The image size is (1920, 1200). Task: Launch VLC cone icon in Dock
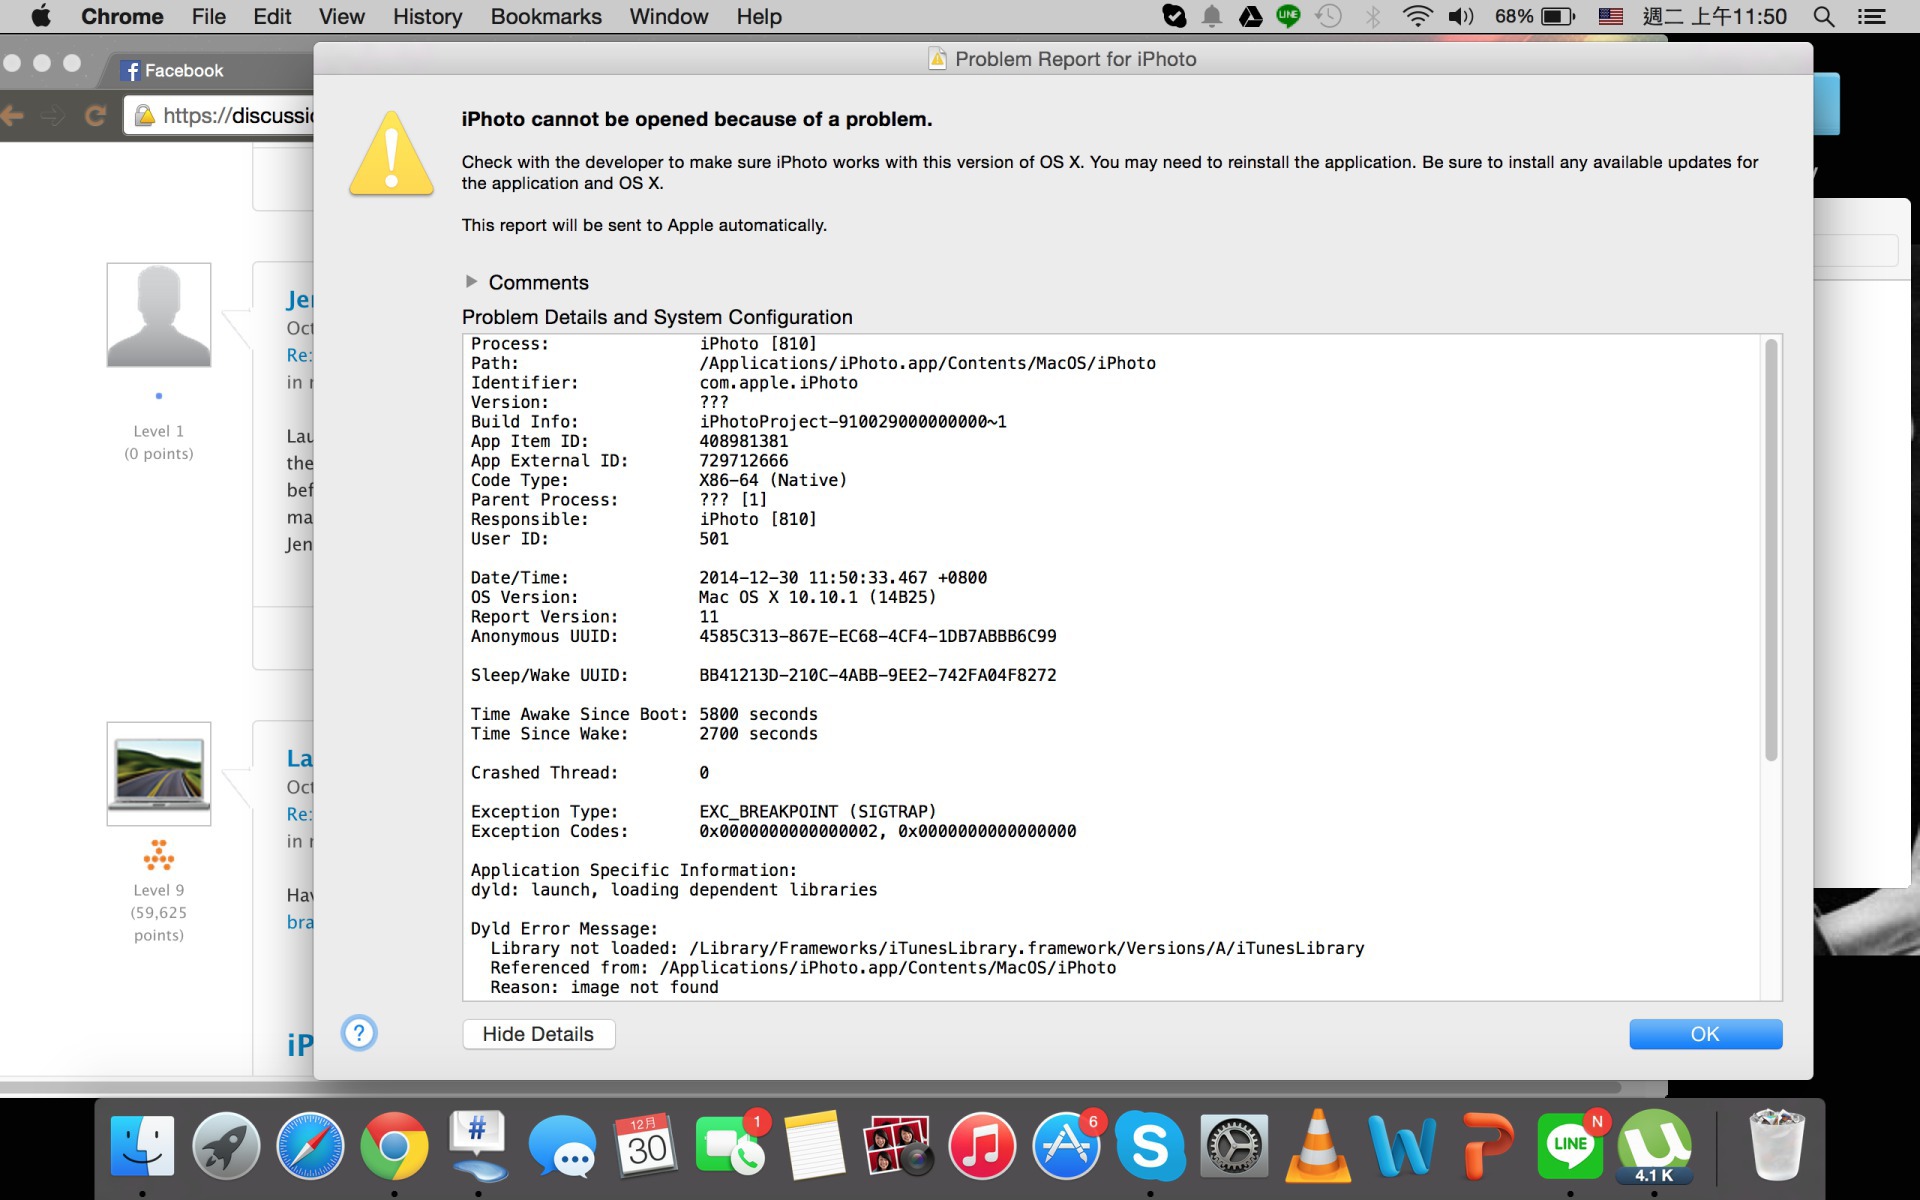[1318, 1146]
